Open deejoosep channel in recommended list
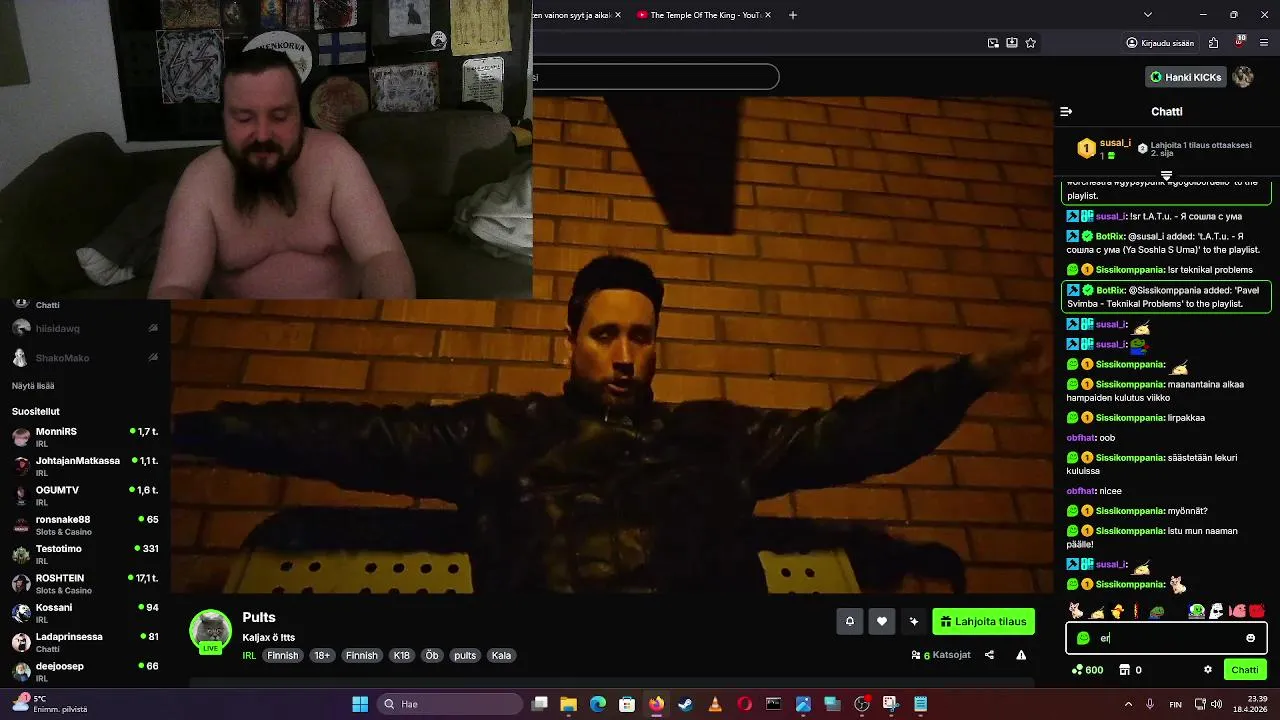 pos(85,671)
